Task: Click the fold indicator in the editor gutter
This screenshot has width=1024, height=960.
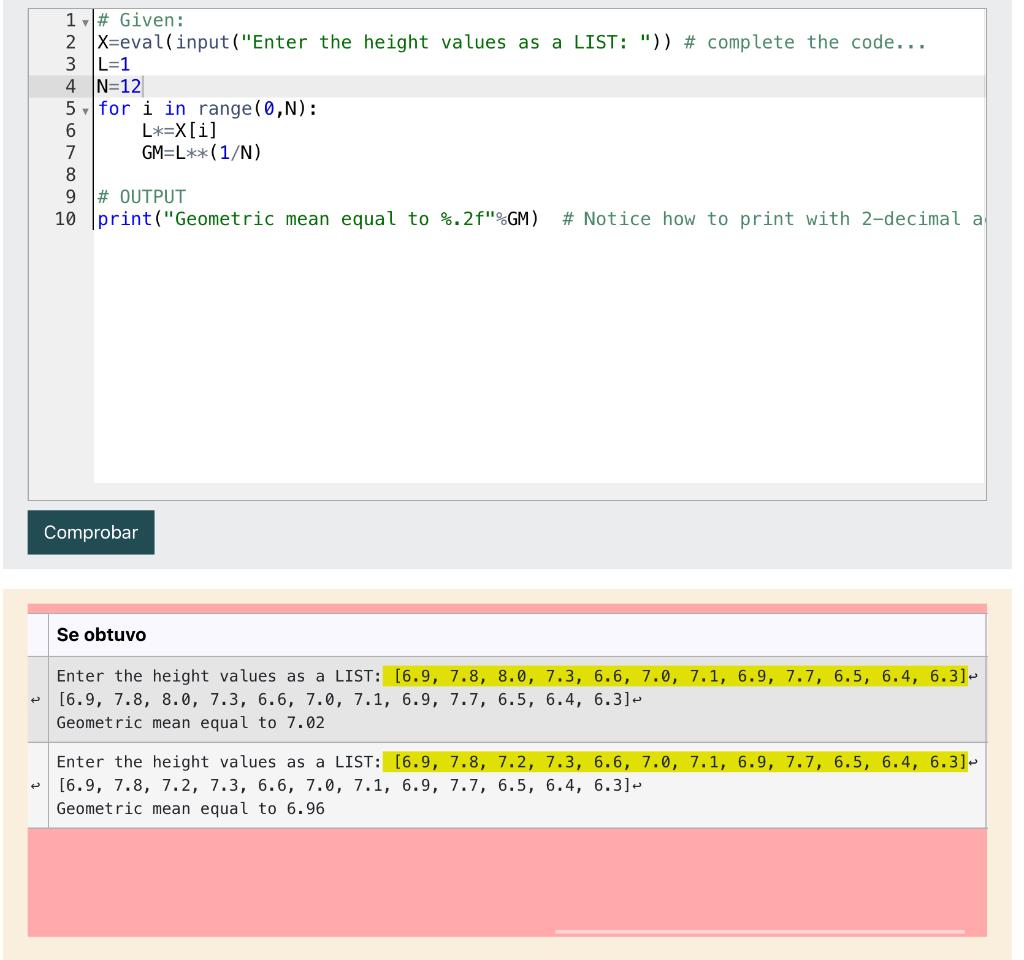Action: click(84, 22)
